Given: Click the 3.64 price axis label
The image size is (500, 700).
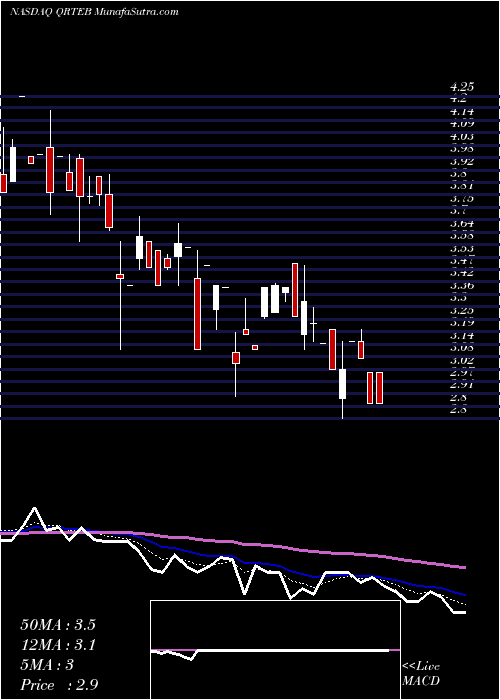Looking at the screenshot, I should 462,223.
